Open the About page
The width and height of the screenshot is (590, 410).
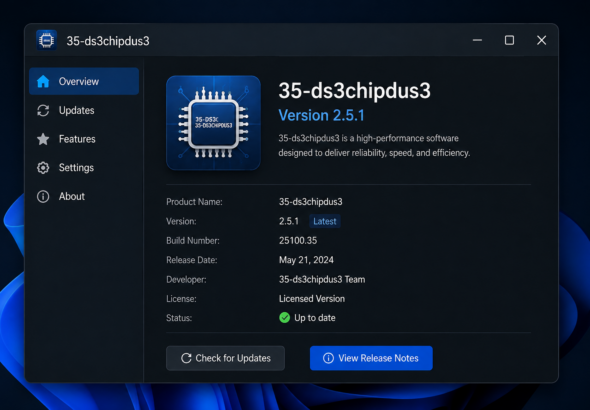[x=84, y=196]
